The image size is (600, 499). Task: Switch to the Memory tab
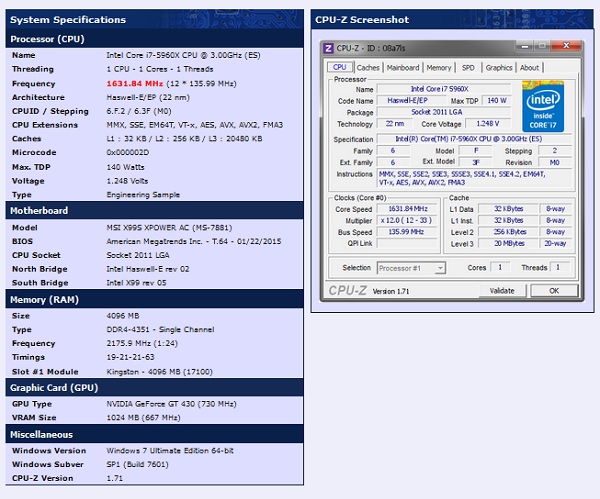pos(439,68)
